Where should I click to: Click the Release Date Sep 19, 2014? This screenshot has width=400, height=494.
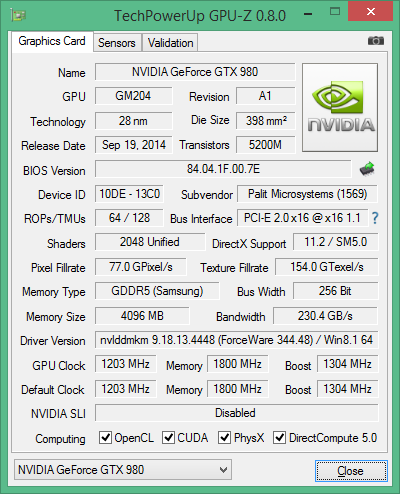[134, 145]
